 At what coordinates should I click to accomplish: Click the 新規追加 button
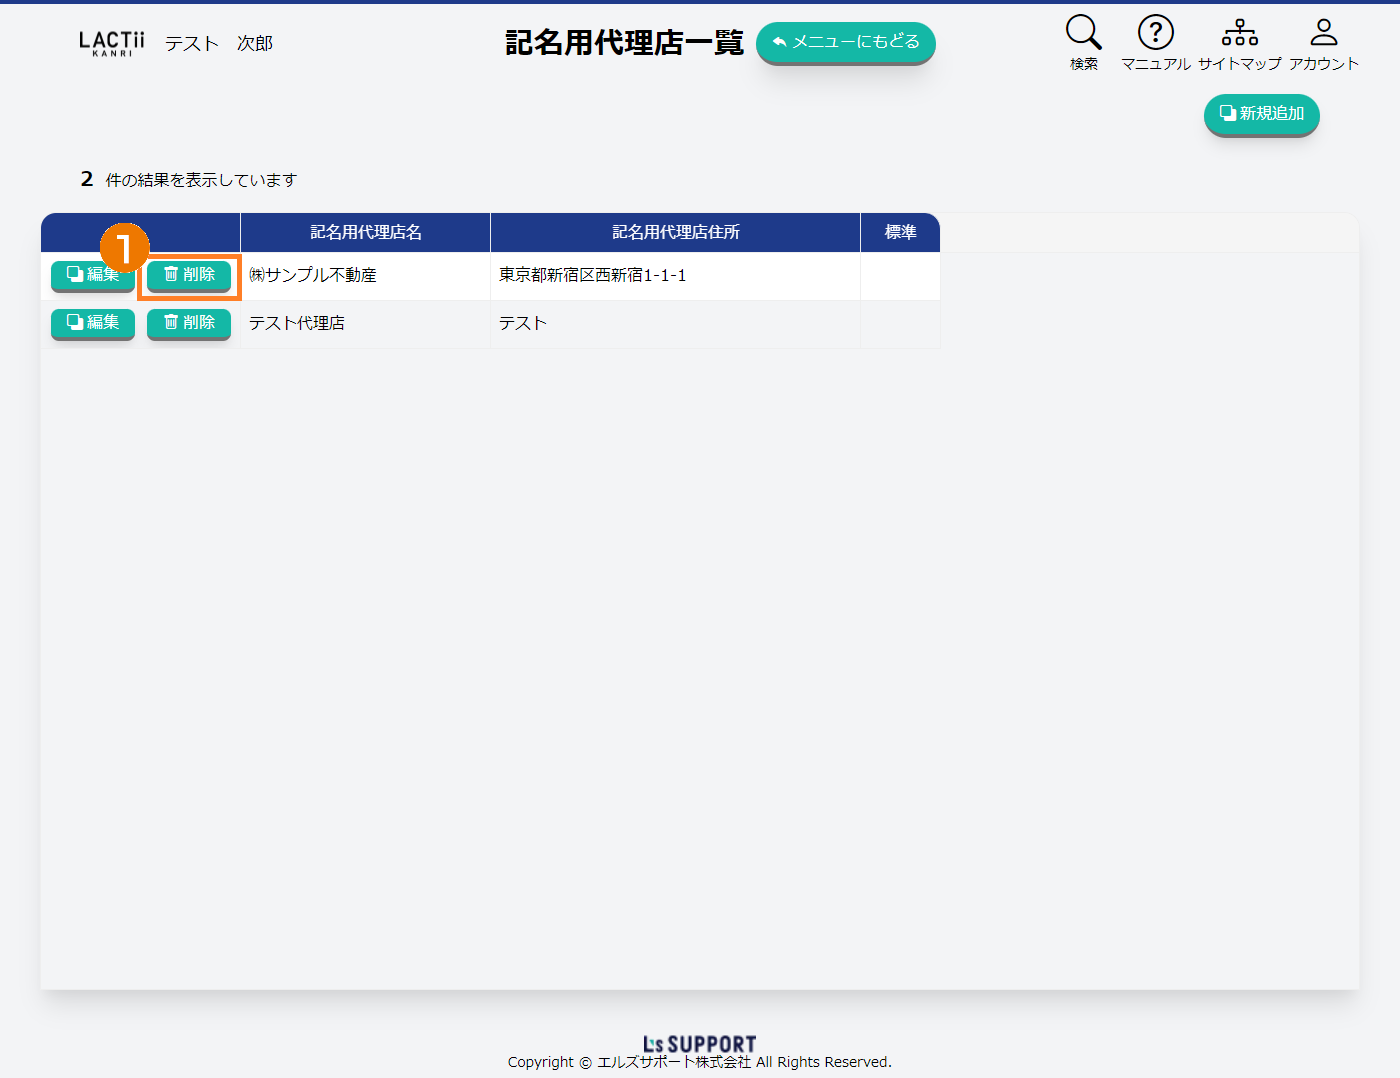coord(1261,114)
